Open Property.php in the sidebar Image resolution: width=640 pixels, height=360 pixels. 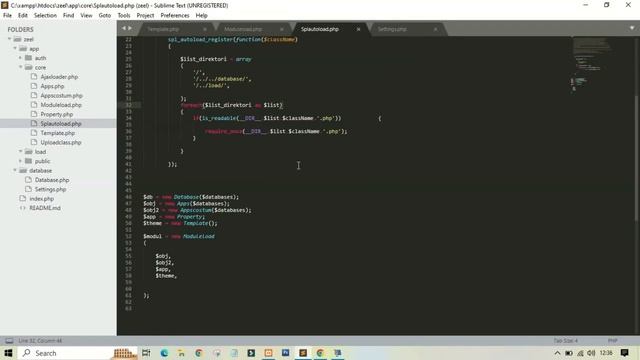[x=57, y=114]
